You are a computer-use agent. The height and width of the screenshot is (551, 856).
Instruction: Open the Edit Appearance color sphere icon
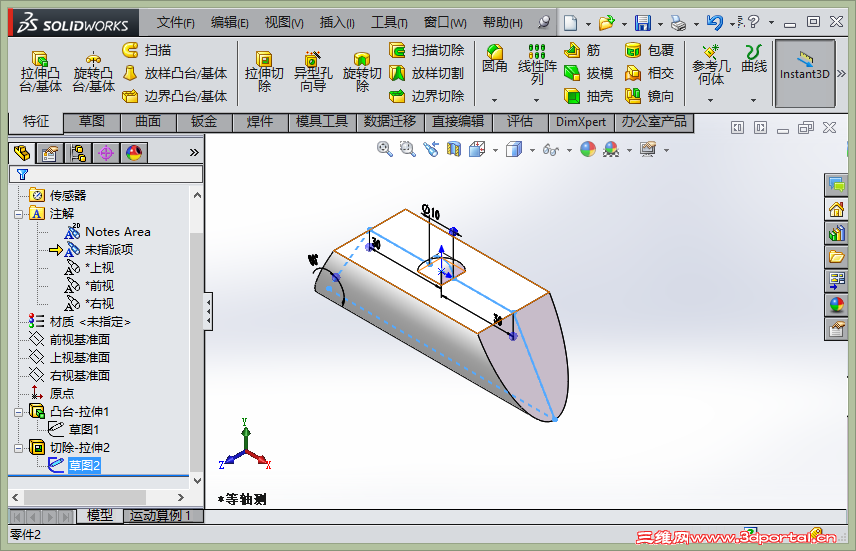(x=588, y=149)
